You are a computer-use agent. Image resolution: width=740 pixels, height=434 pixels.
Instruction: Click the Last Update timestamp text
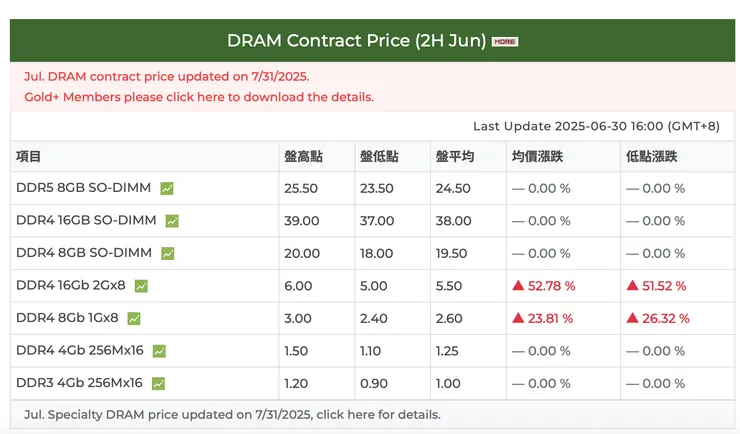pos(596,126)
